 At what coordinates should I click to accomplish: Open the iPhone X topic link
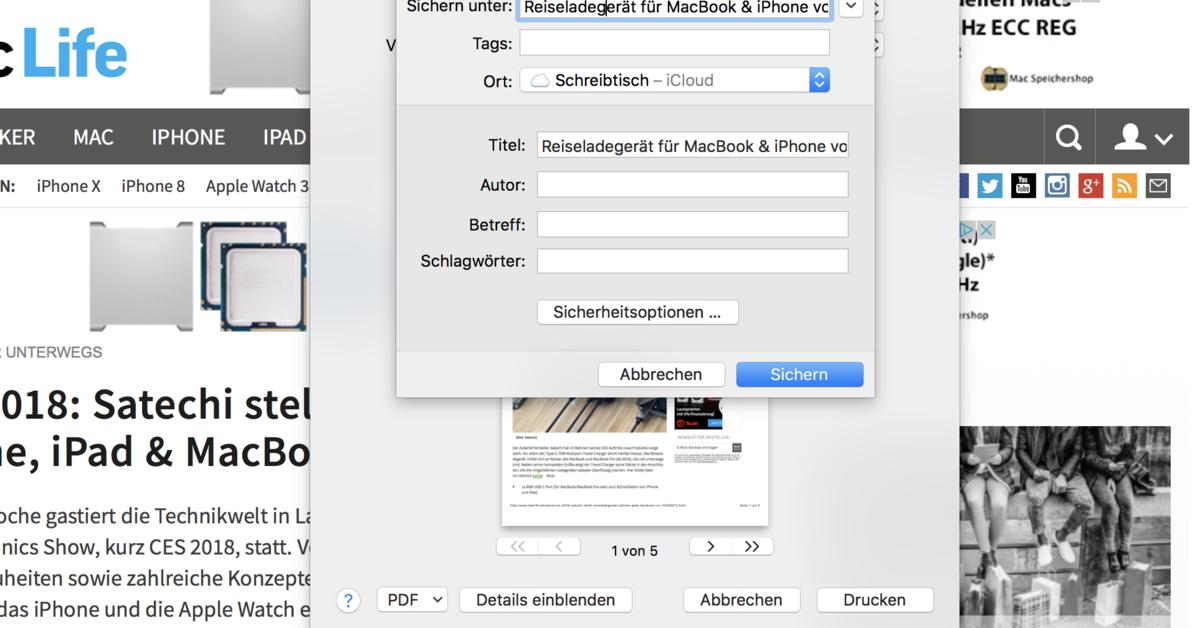[68, 186]
